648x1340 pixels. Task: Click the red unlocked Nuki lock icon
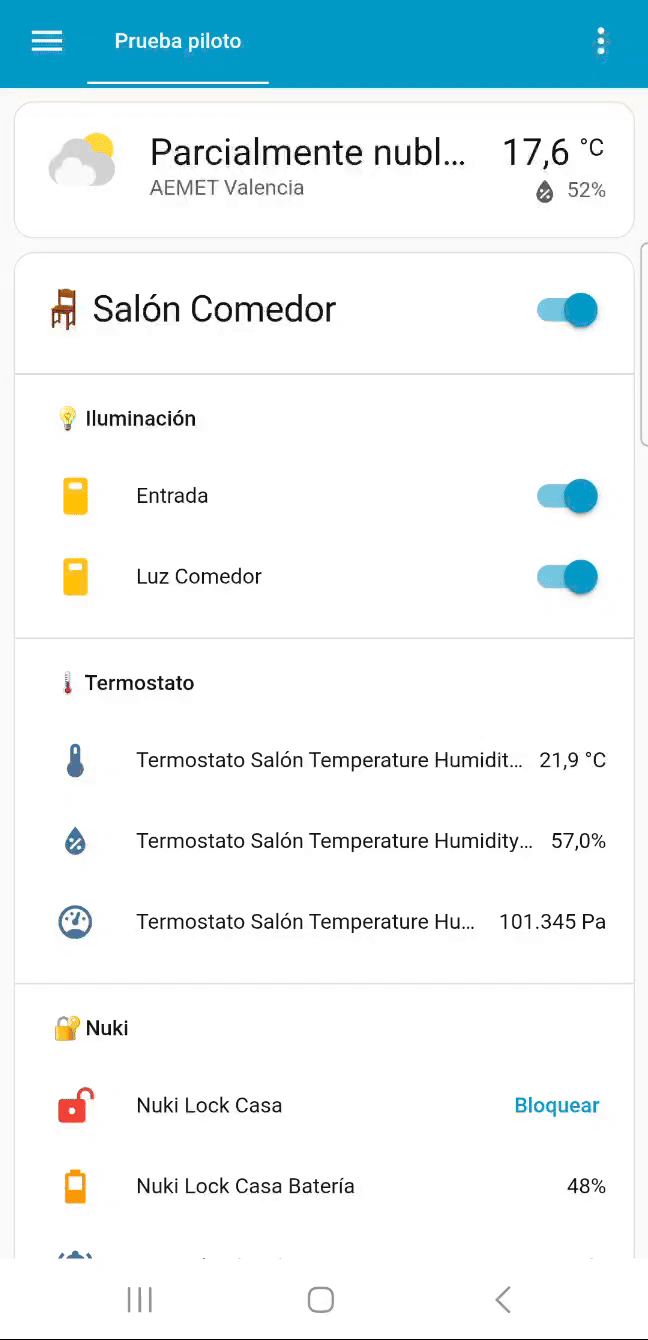(76, 1106)
